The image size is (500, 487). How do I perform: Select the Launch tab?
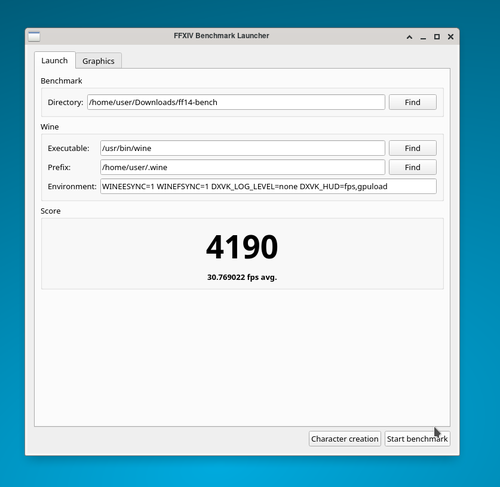click(x=55, y=61)
